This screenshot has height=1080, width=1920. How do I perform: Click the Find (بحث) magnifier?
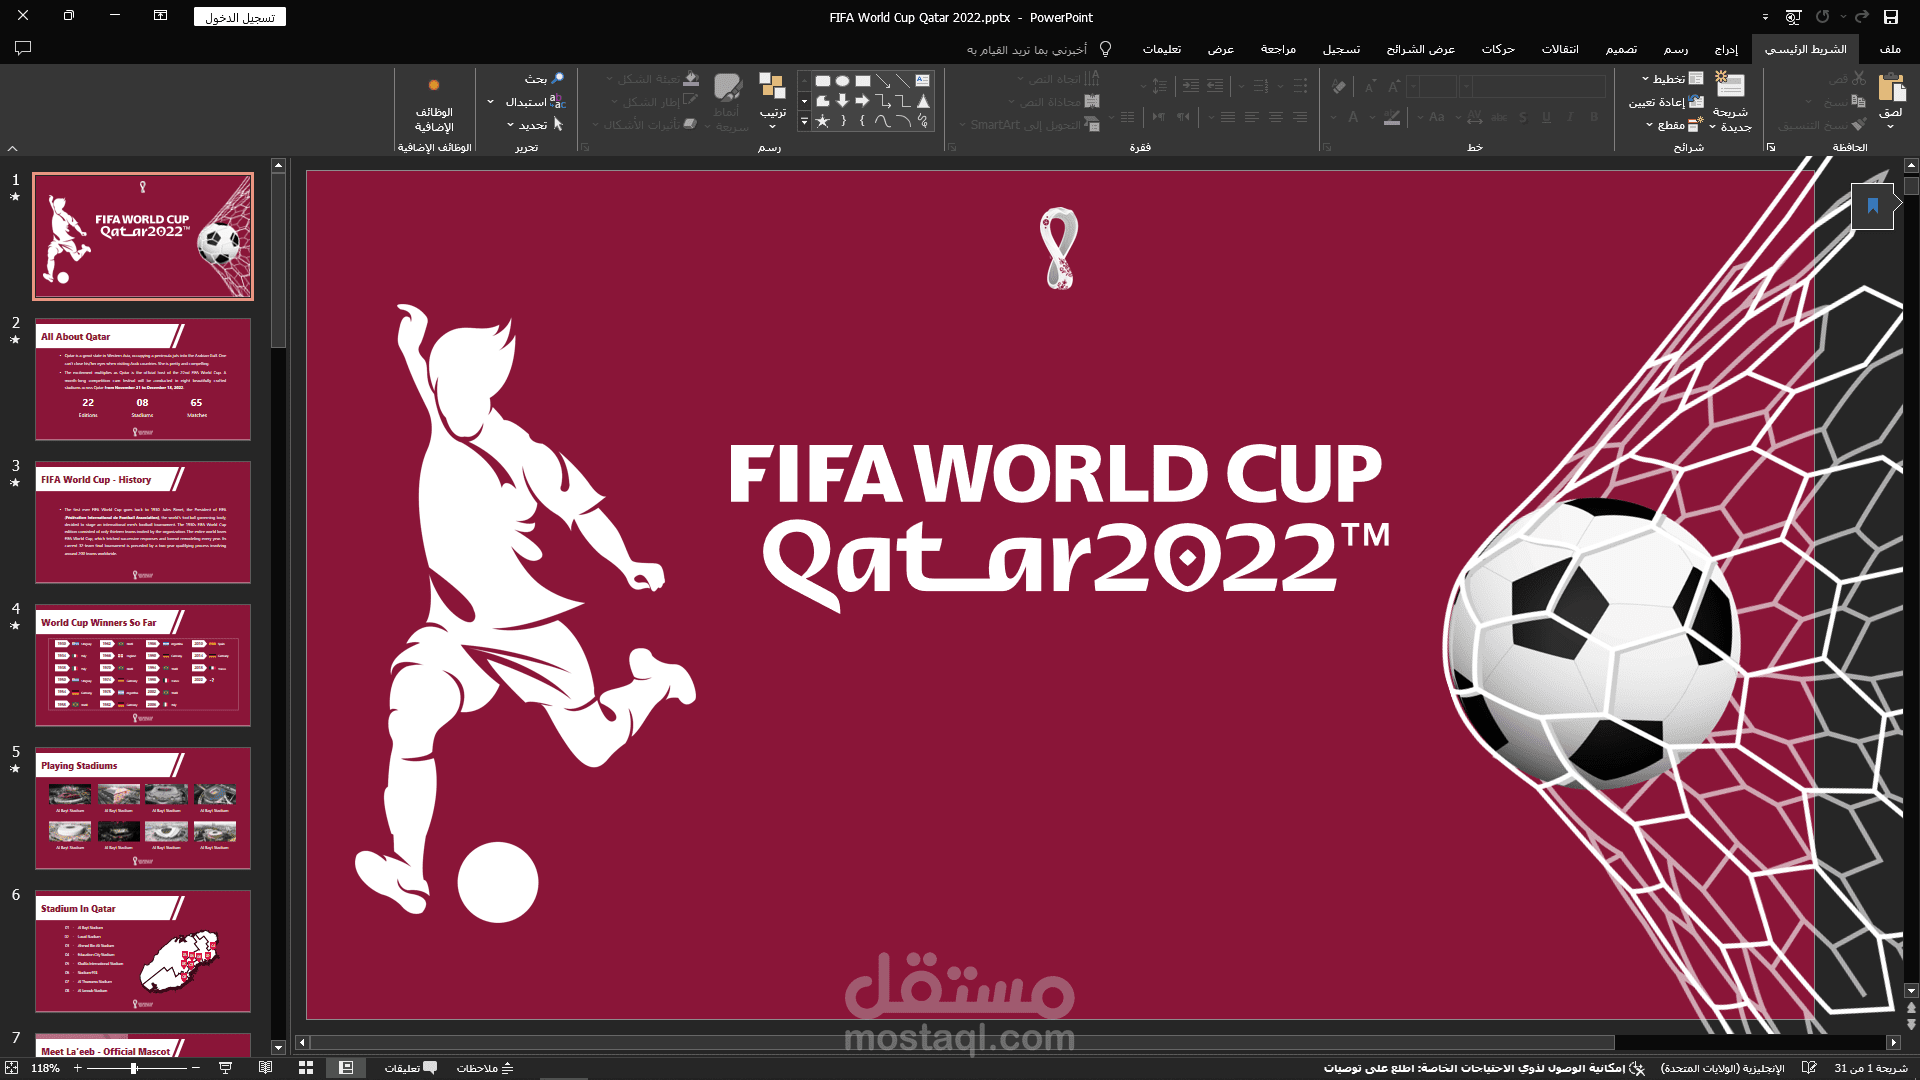coord(558,78)
